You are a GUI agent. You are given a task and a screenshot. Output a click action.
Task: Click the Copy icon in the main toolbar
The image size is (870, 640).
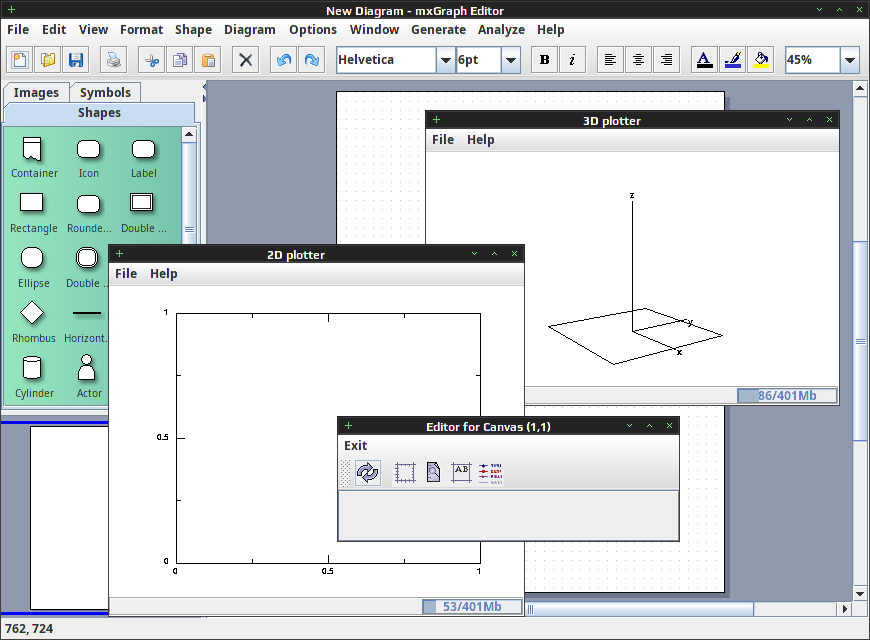click(180, 60)
